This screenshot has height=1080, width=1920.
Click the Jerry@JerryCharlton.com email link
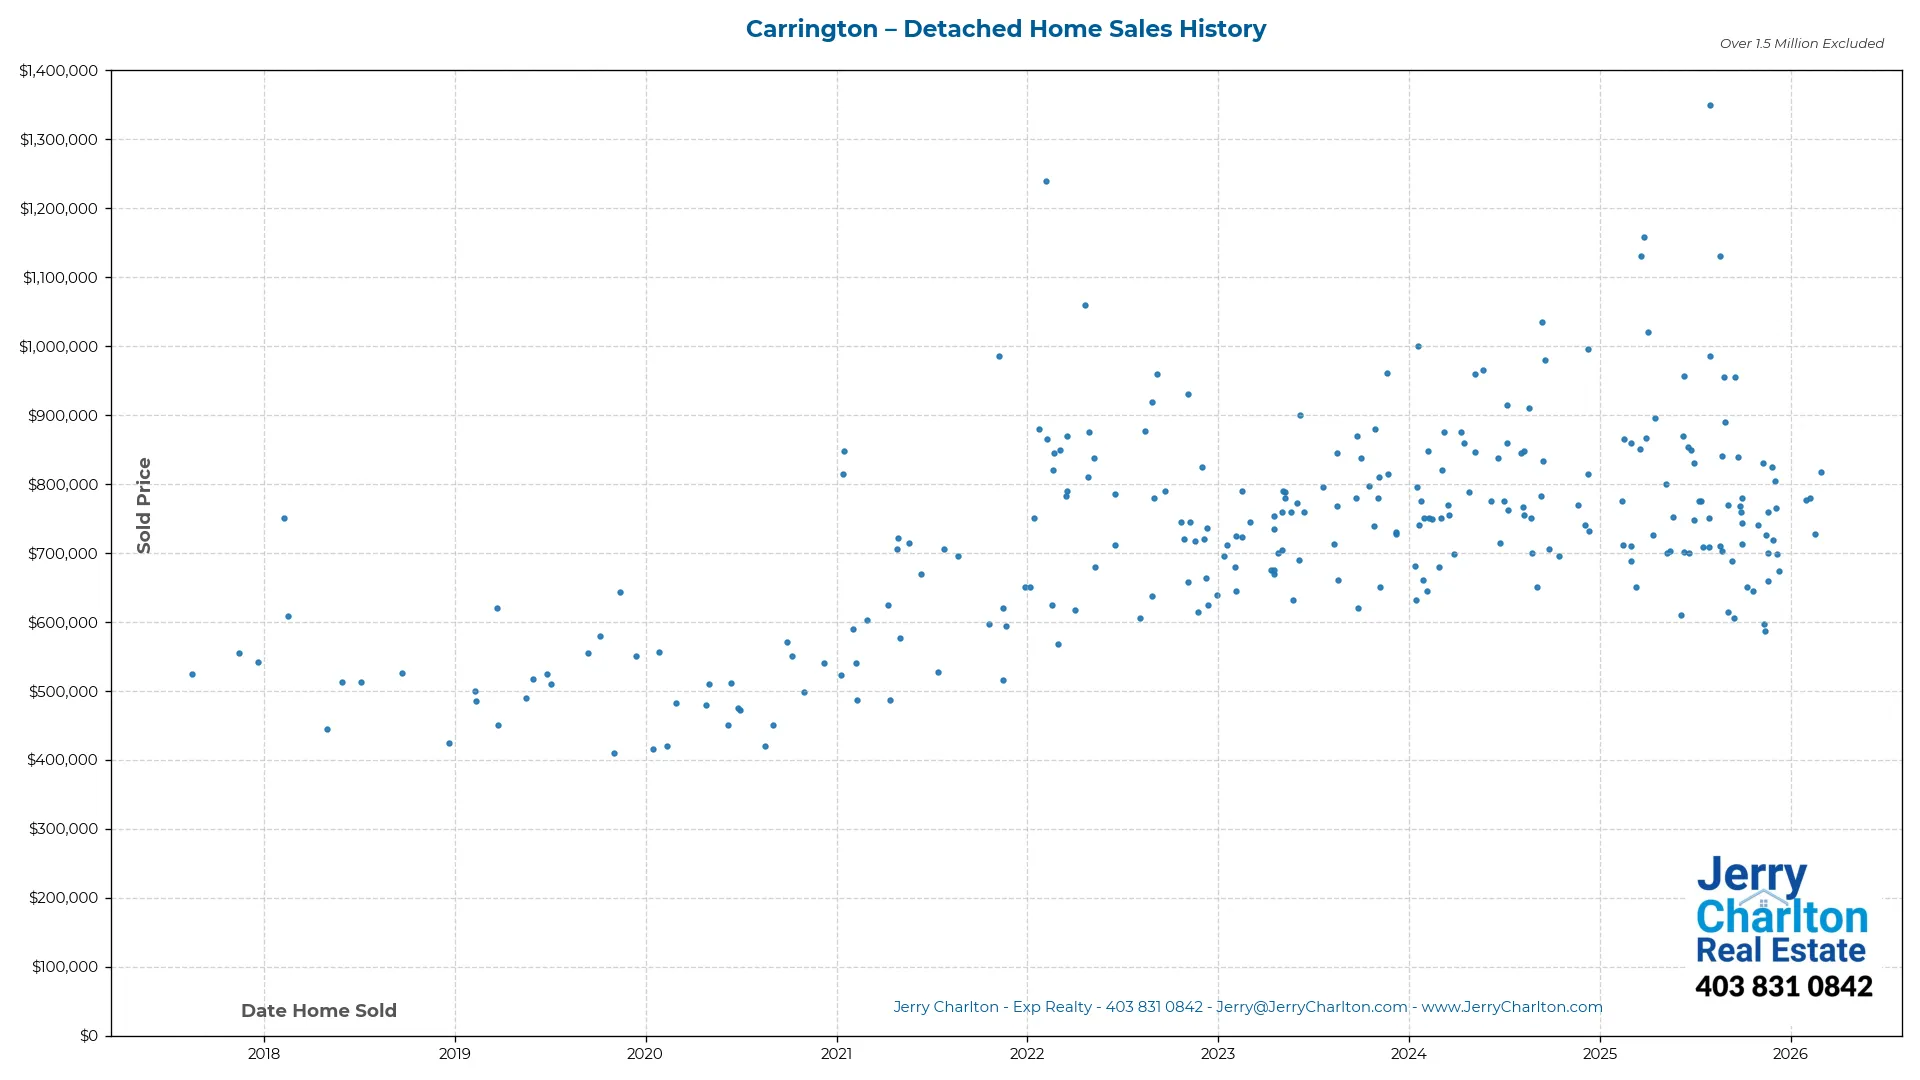tap(1311, 1007)
